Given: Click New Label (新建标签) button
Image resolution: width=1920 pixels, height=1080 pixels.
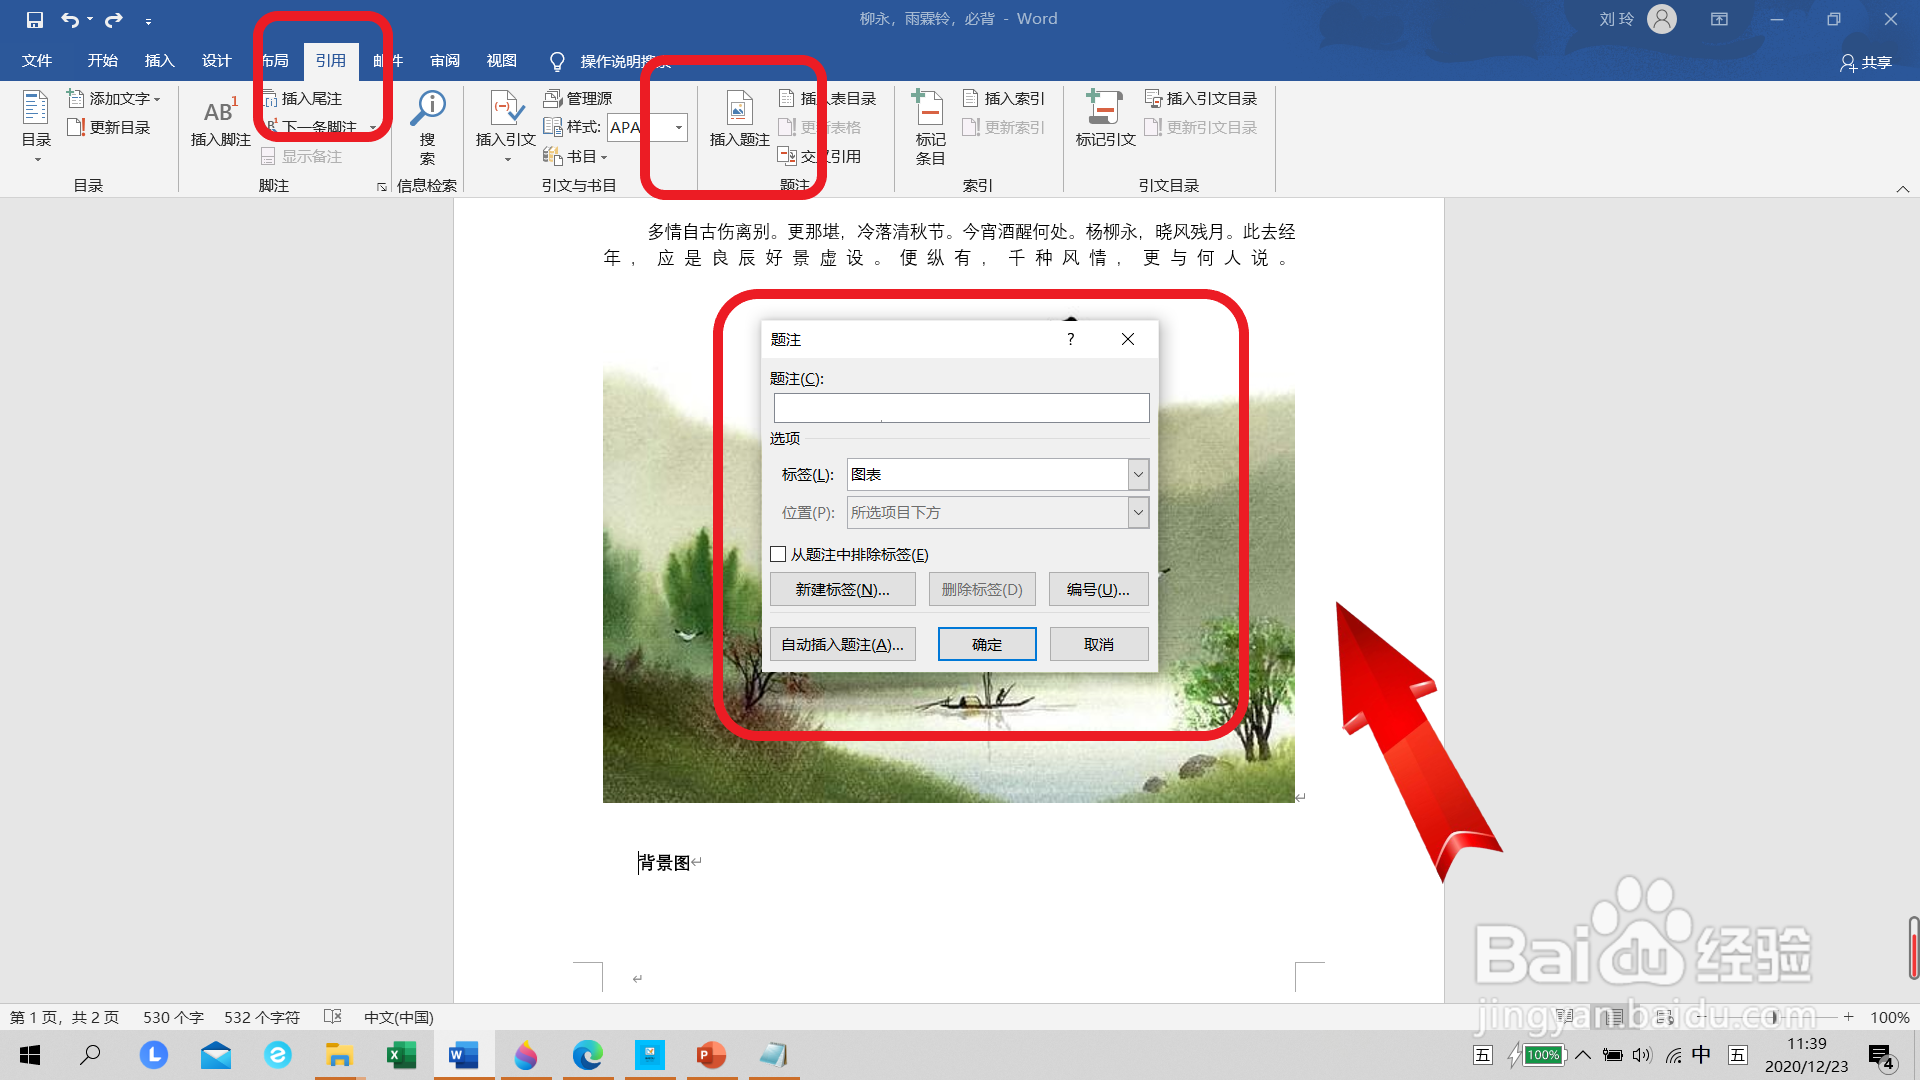Looking at the screenshot, I should pos(842,590).
